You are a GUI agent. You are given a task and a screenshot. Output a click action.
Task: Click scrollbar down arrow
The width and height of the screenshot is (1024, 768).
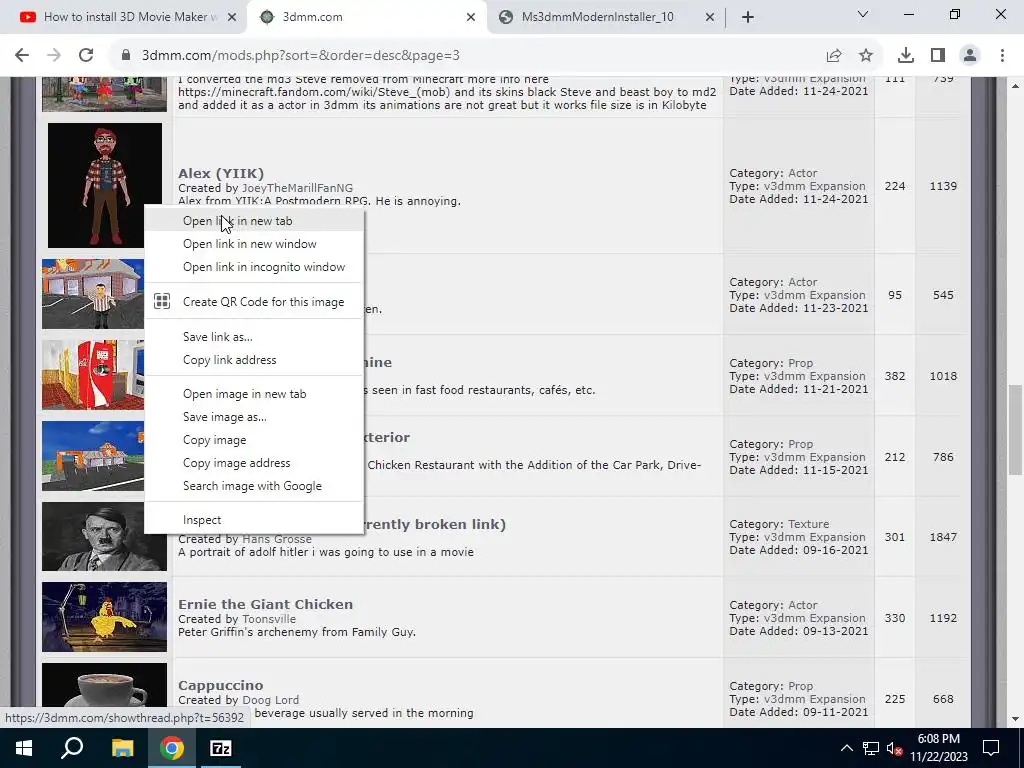tap(1015, 718)
